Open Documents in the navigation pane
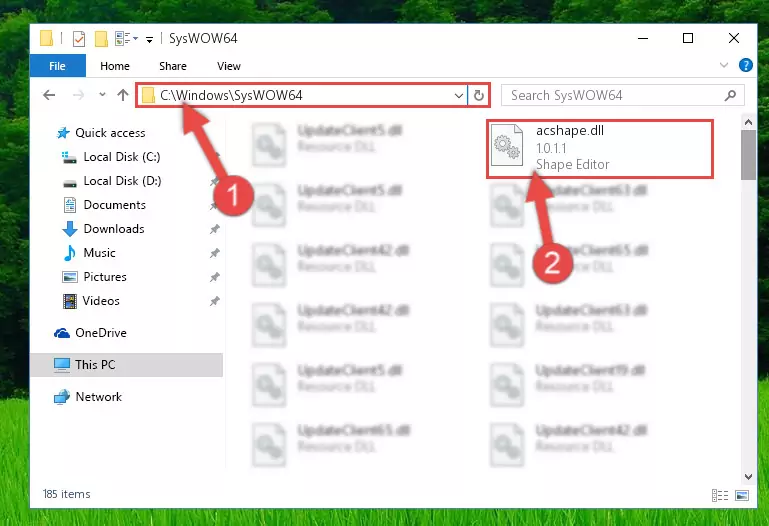Image resolution: width=769 pixels, height=526 pixels. tap(114, 205)
